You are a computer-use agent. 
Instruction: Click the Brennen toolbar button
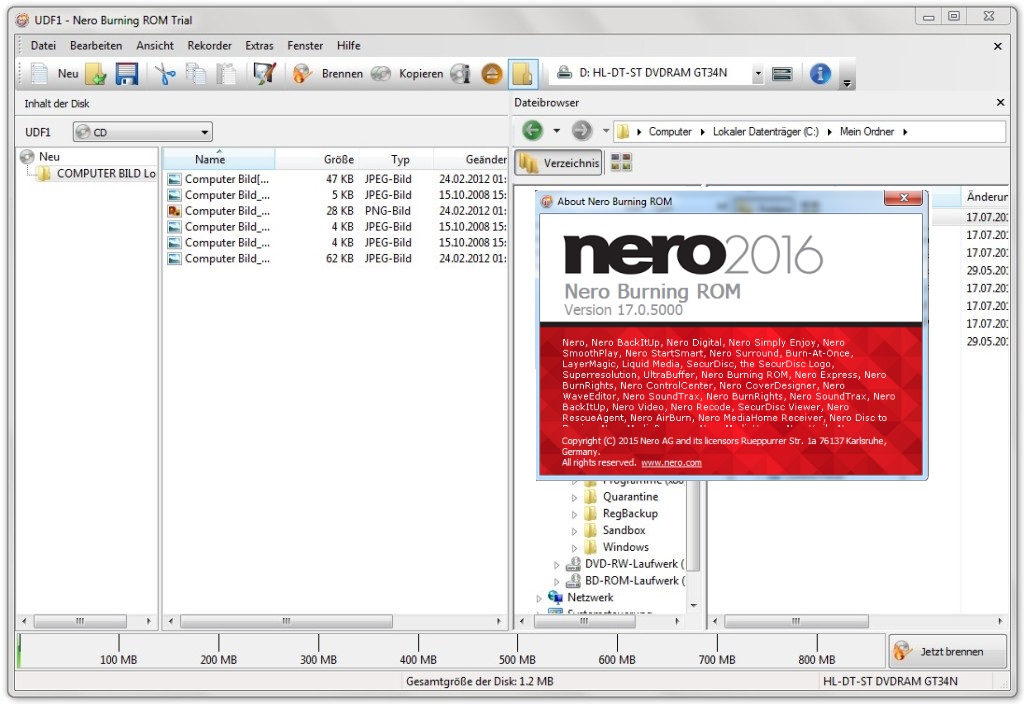pyautogui.click(x=342, y=74)
